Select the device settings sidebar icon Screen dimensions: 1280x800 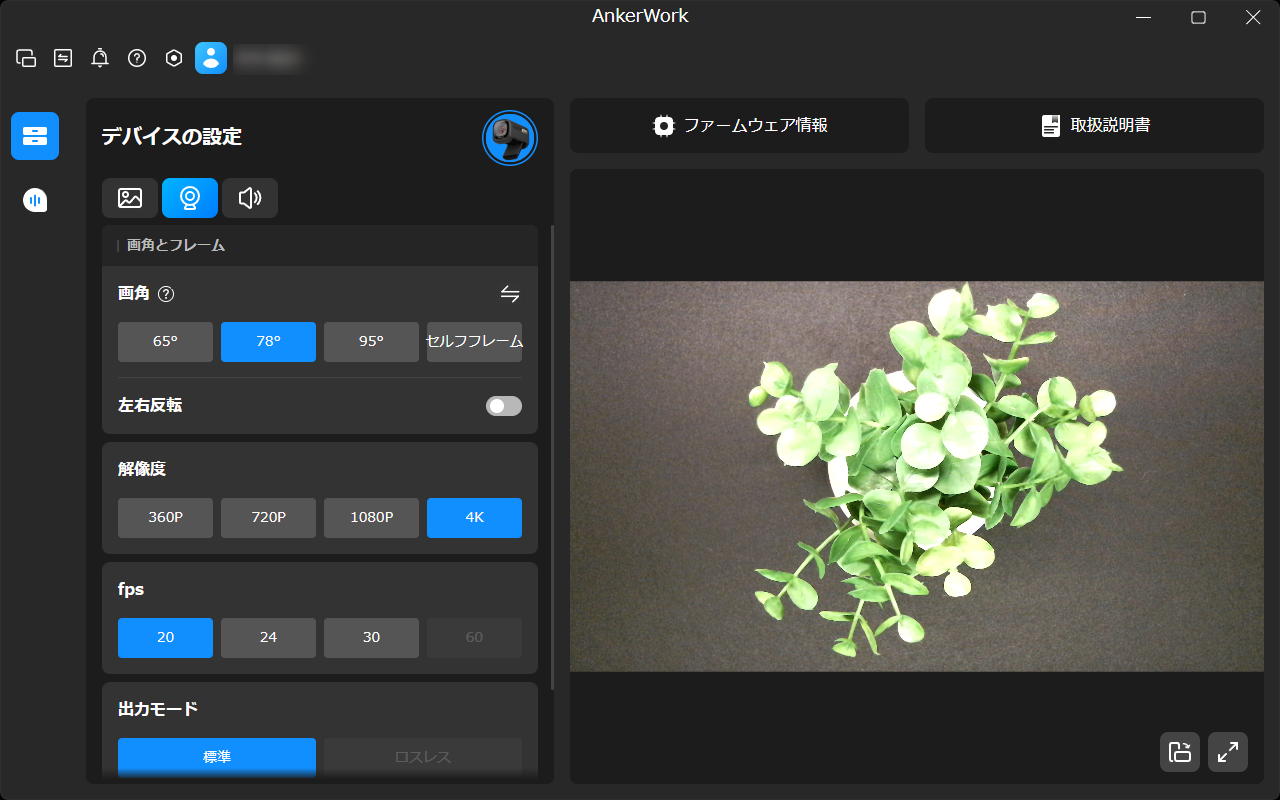tap(35, 136)
